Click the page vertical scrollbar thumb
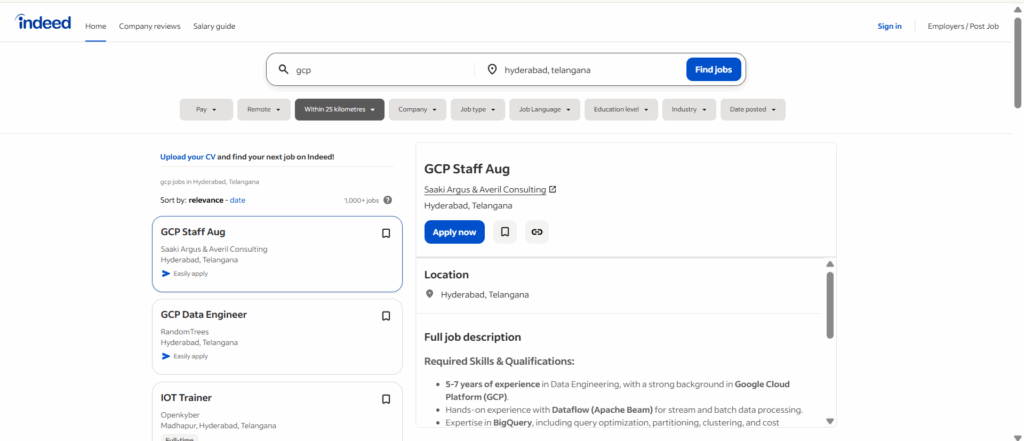This screenshot has width=1024, height=441. coord(1017,63)
